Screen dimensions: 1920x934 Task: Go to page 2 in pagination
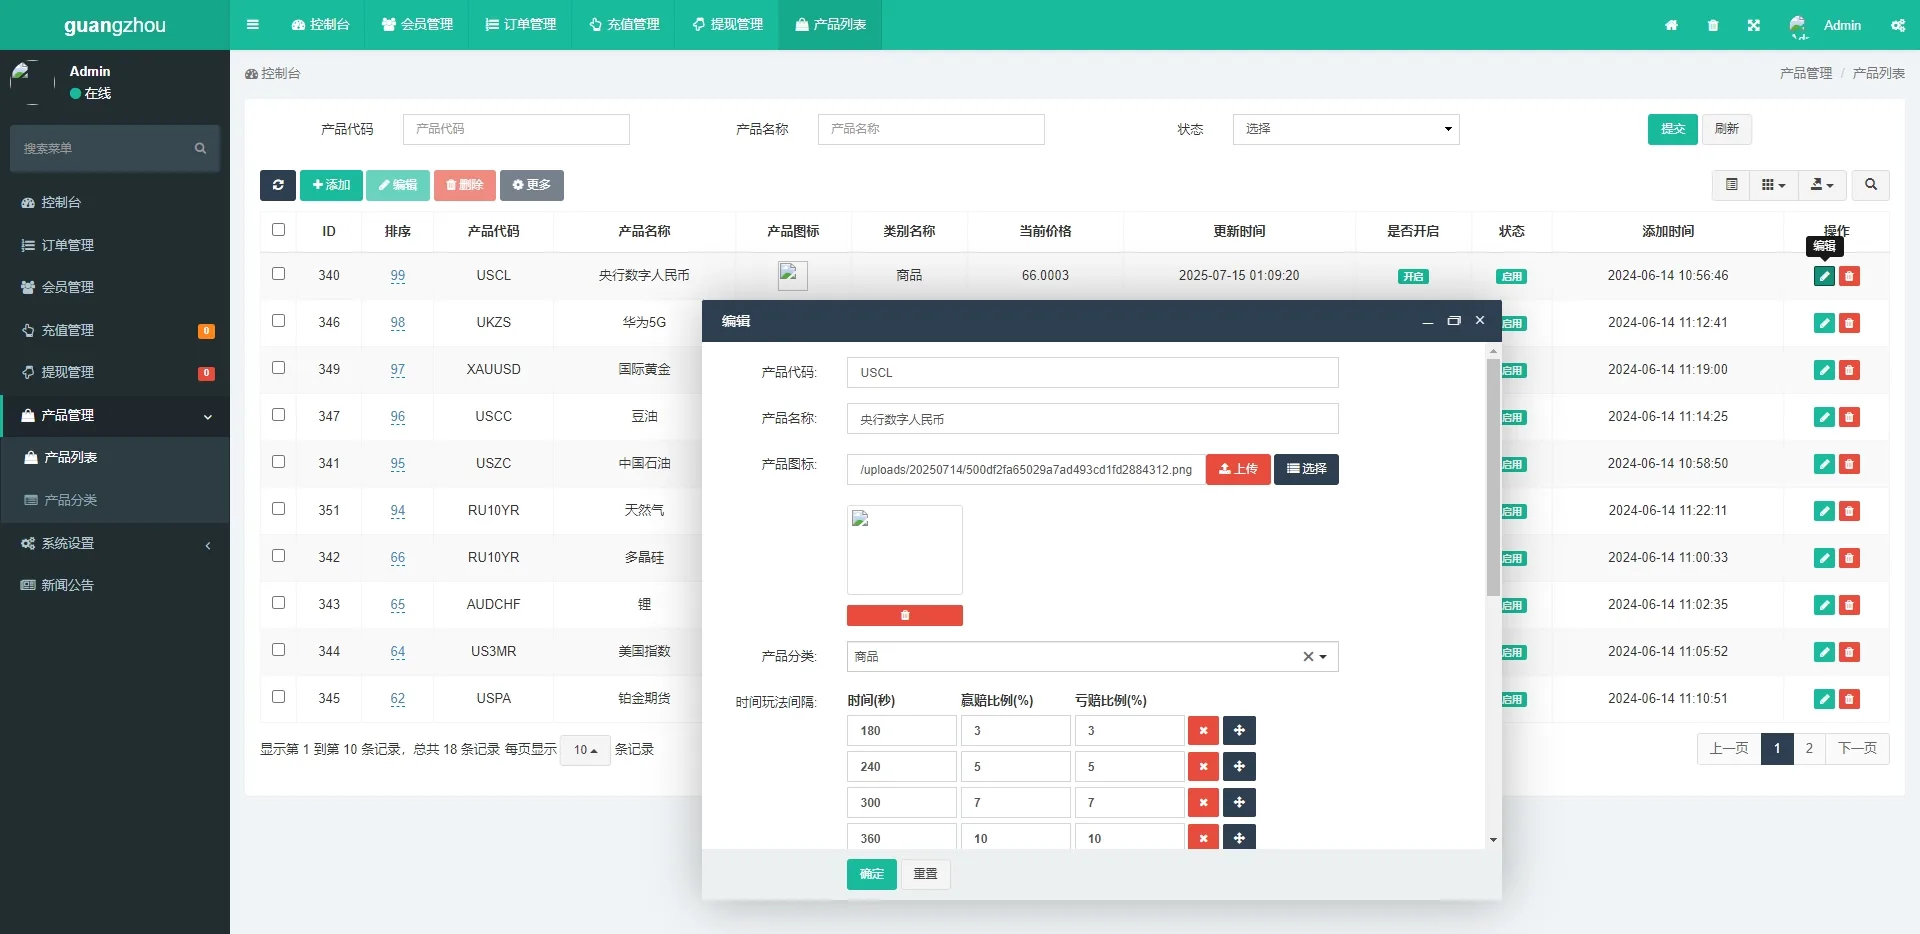click(1810, 748)
